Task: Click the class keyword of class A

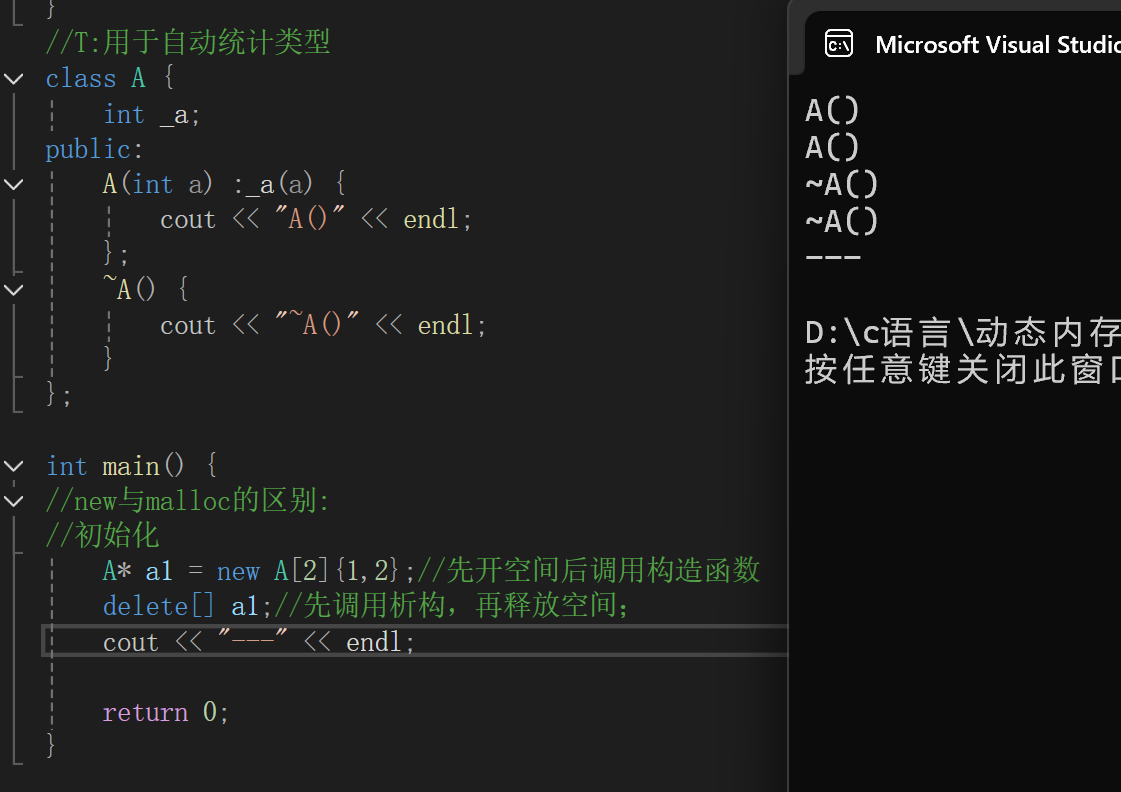Action: 80,78
